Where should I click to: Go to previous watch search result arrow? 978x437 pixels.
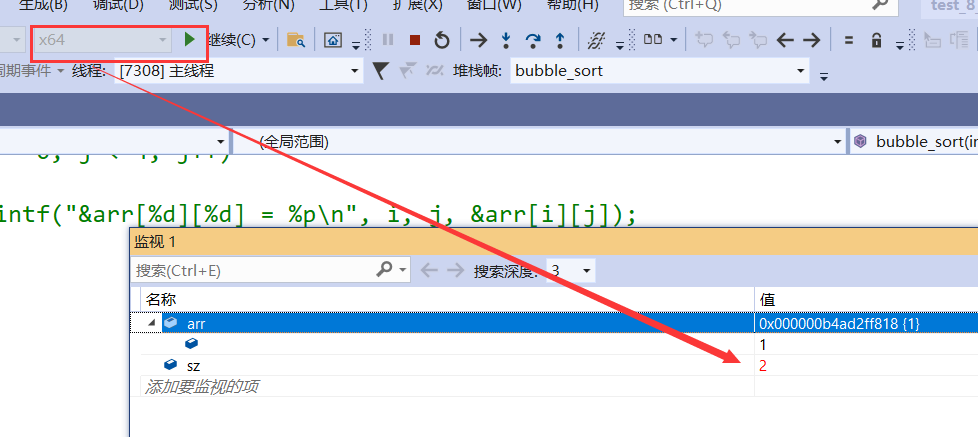(x=429, y=271)
